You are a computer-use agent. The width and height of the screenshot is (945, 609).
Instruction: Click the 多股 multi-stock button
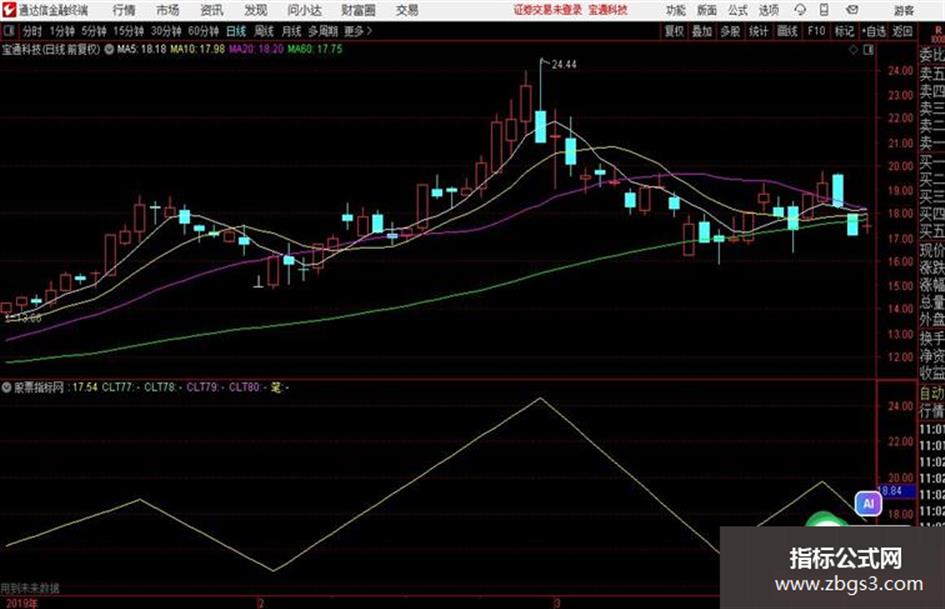point(730,31)
